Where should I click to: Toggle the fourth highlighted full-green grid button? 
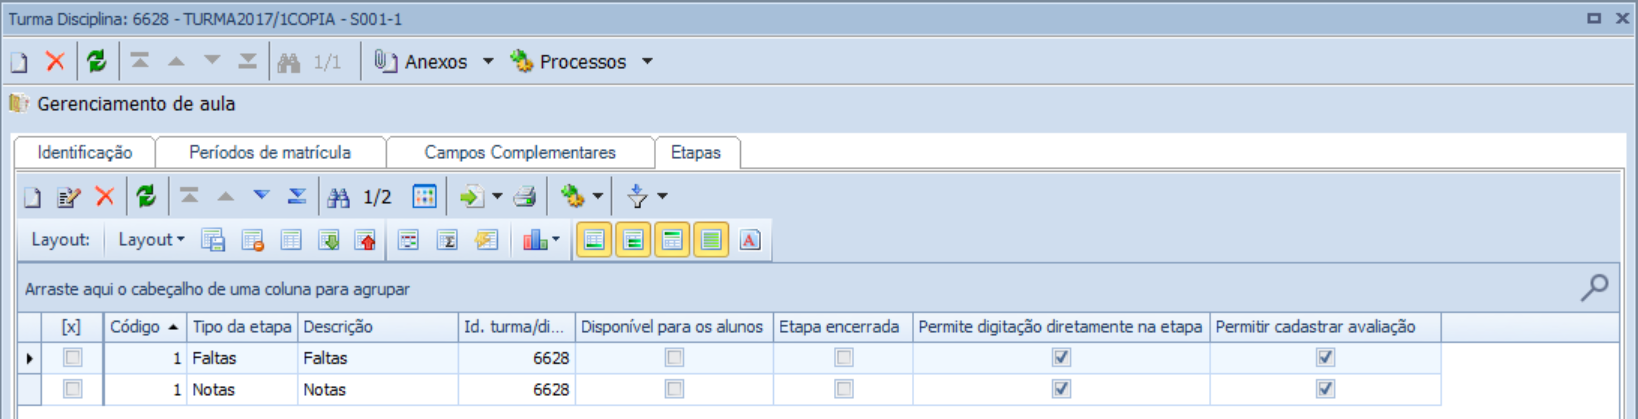[711, 240]
